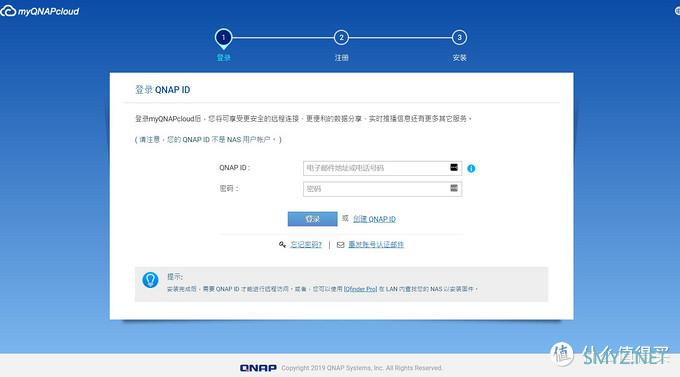The width and height of the screenshot is (680, 377).
Task: Click the envelope icon beside resend email
Action: [340, 245]
